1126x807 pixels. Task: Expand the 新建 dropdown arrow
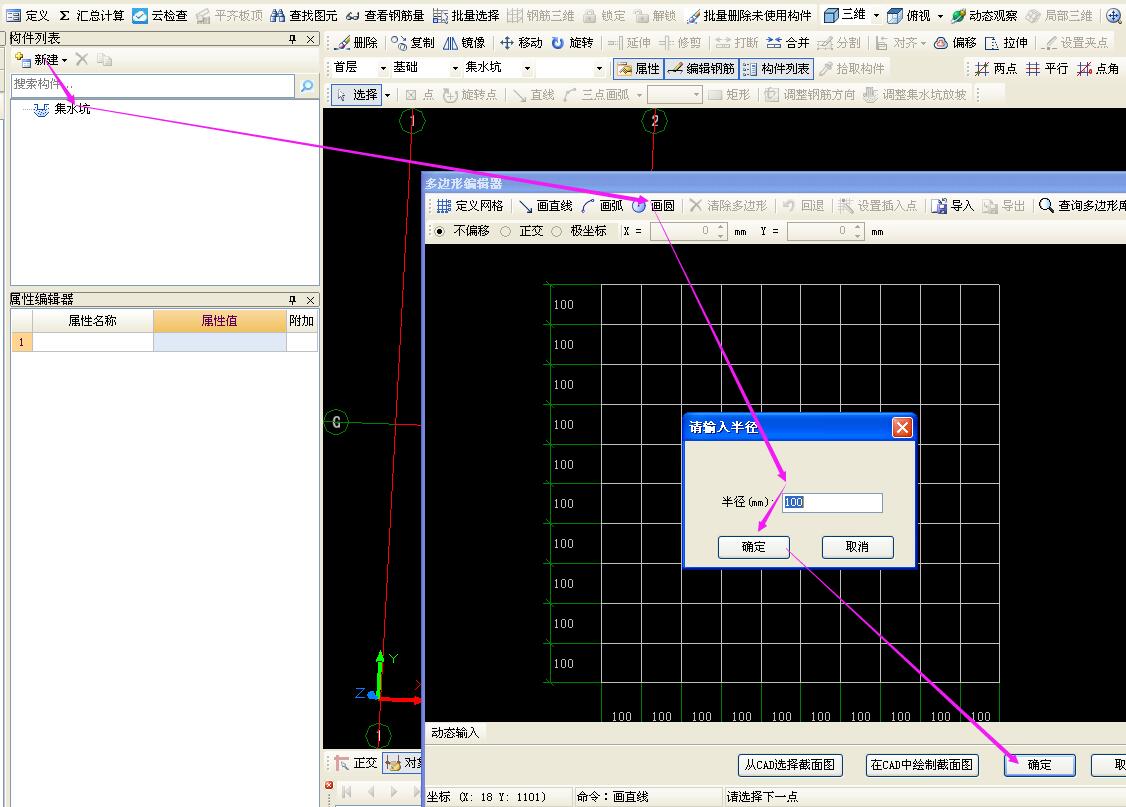pos(65,60)
